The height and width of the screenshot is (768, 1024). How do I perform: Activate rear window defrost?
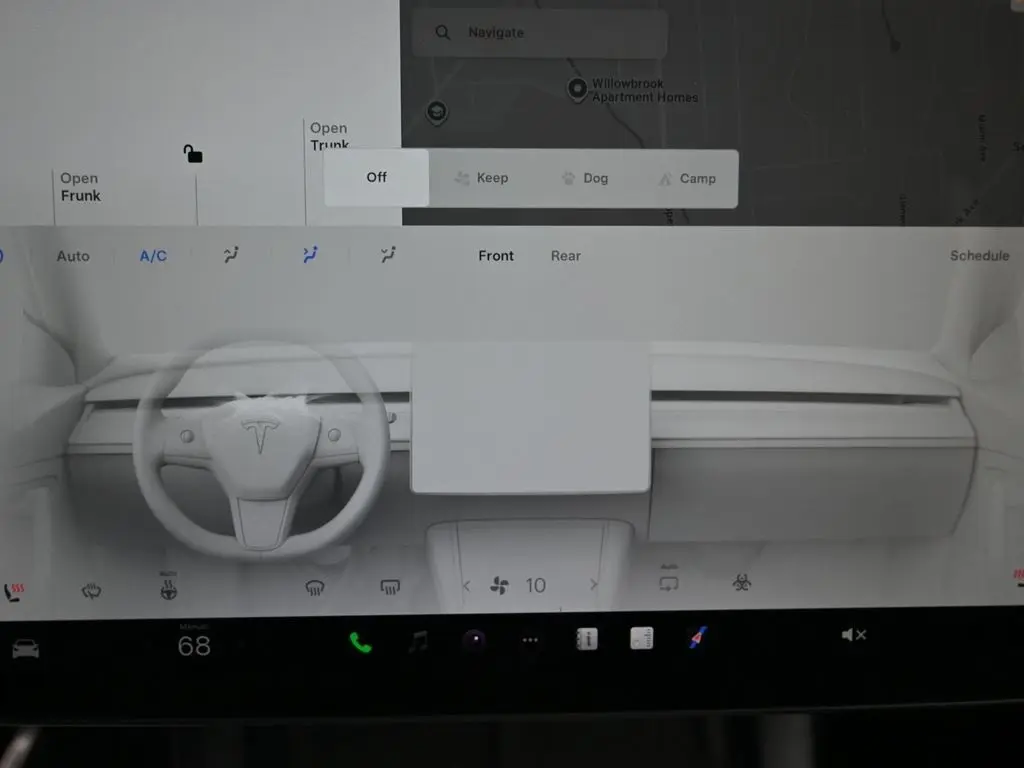click(391, 588)
